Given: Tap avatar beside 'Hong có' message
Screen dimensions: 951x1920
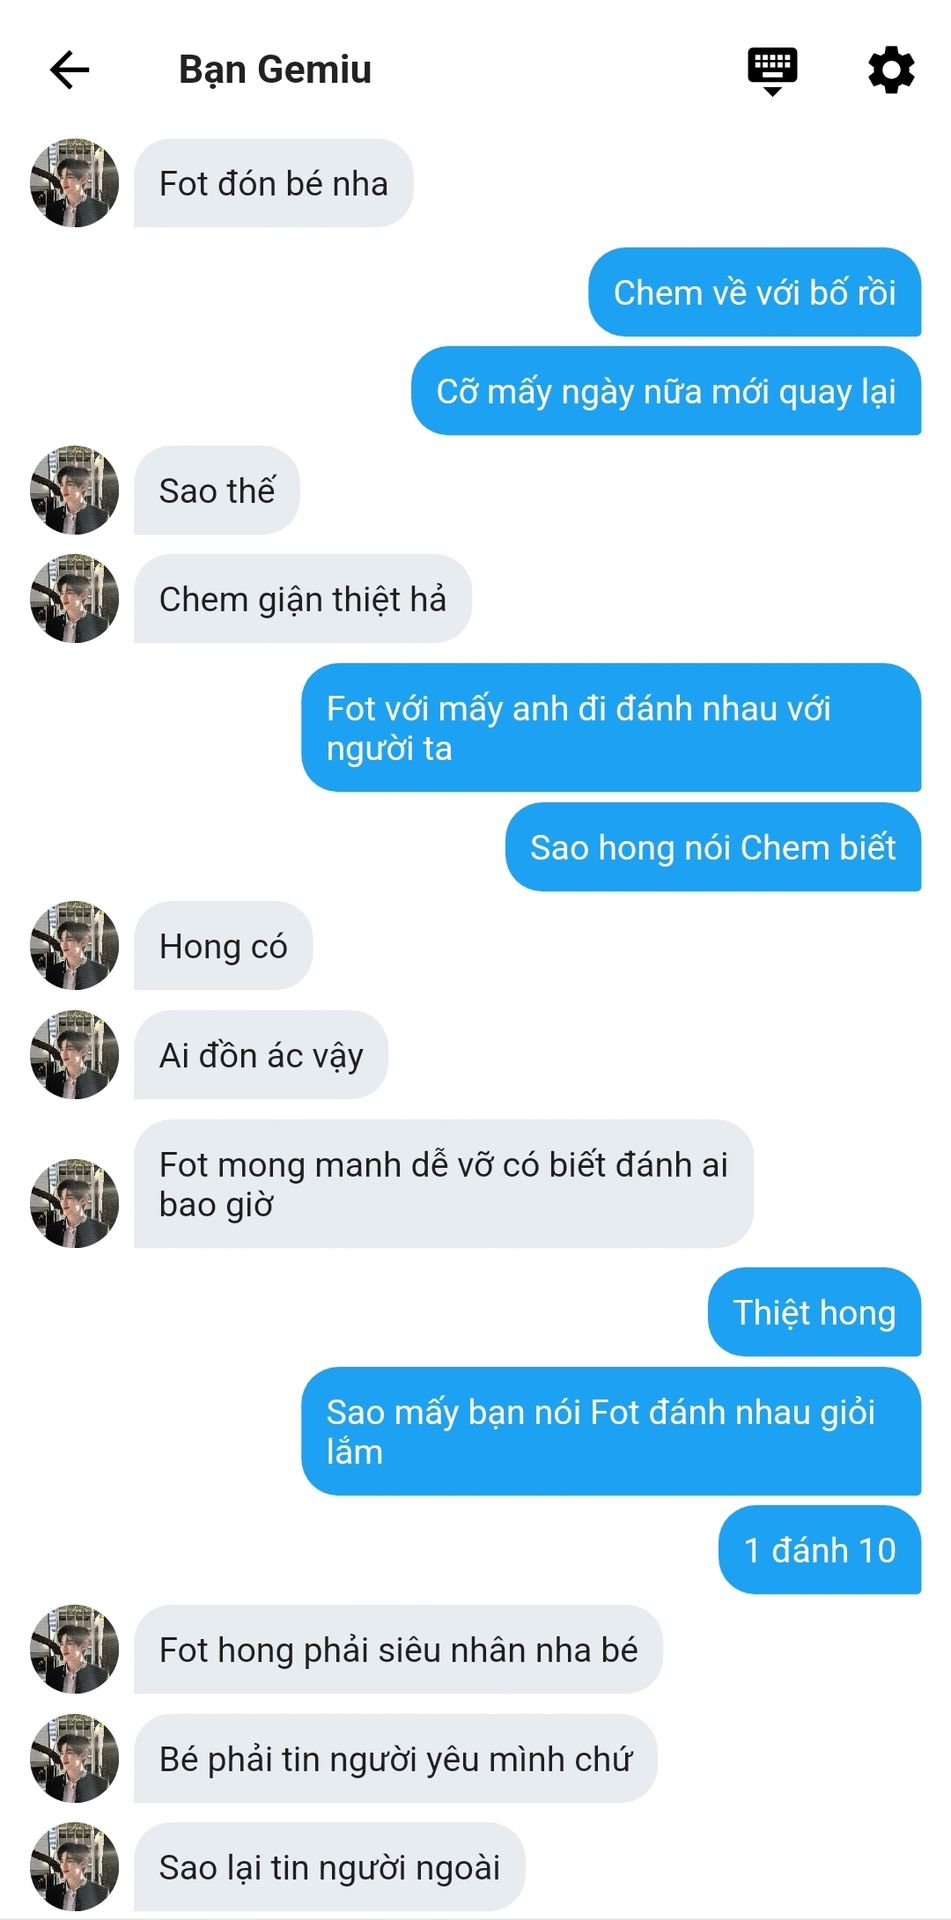Looking at the screenshot, I should pyautogui.click(x=75, y=946).
